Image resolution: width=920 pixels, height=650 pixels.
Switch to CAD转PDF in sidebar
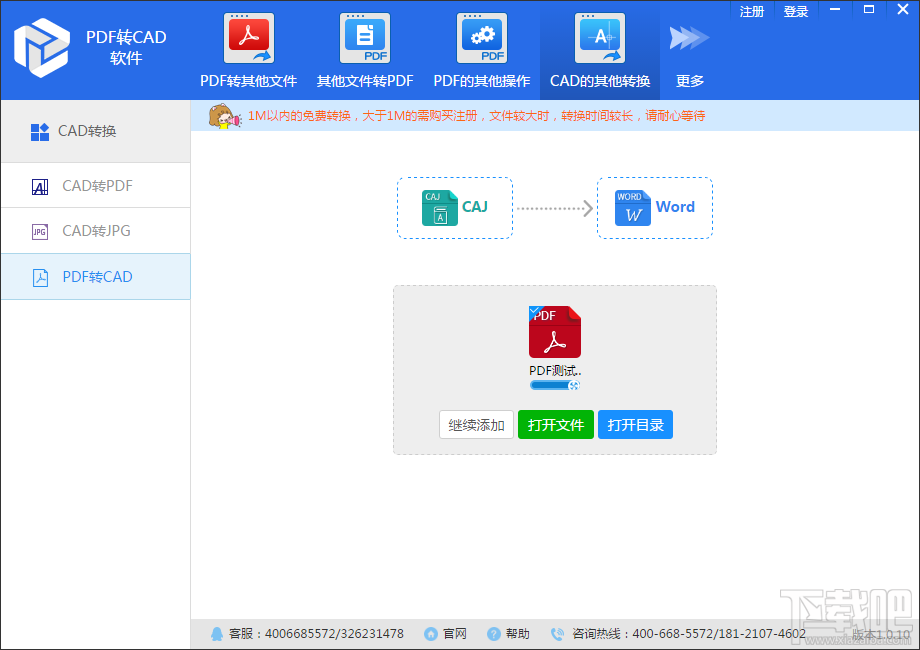pyautogui.click(x=96, y=185)
